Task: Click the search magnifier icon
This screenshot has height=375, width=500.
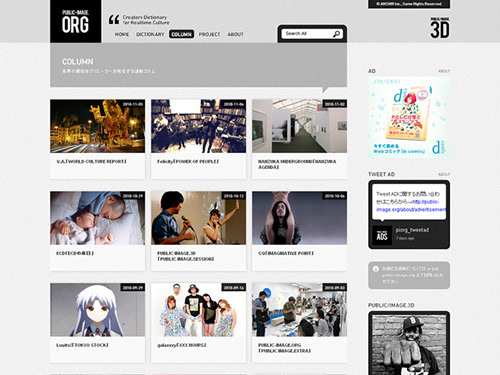Action: [336, 34]
